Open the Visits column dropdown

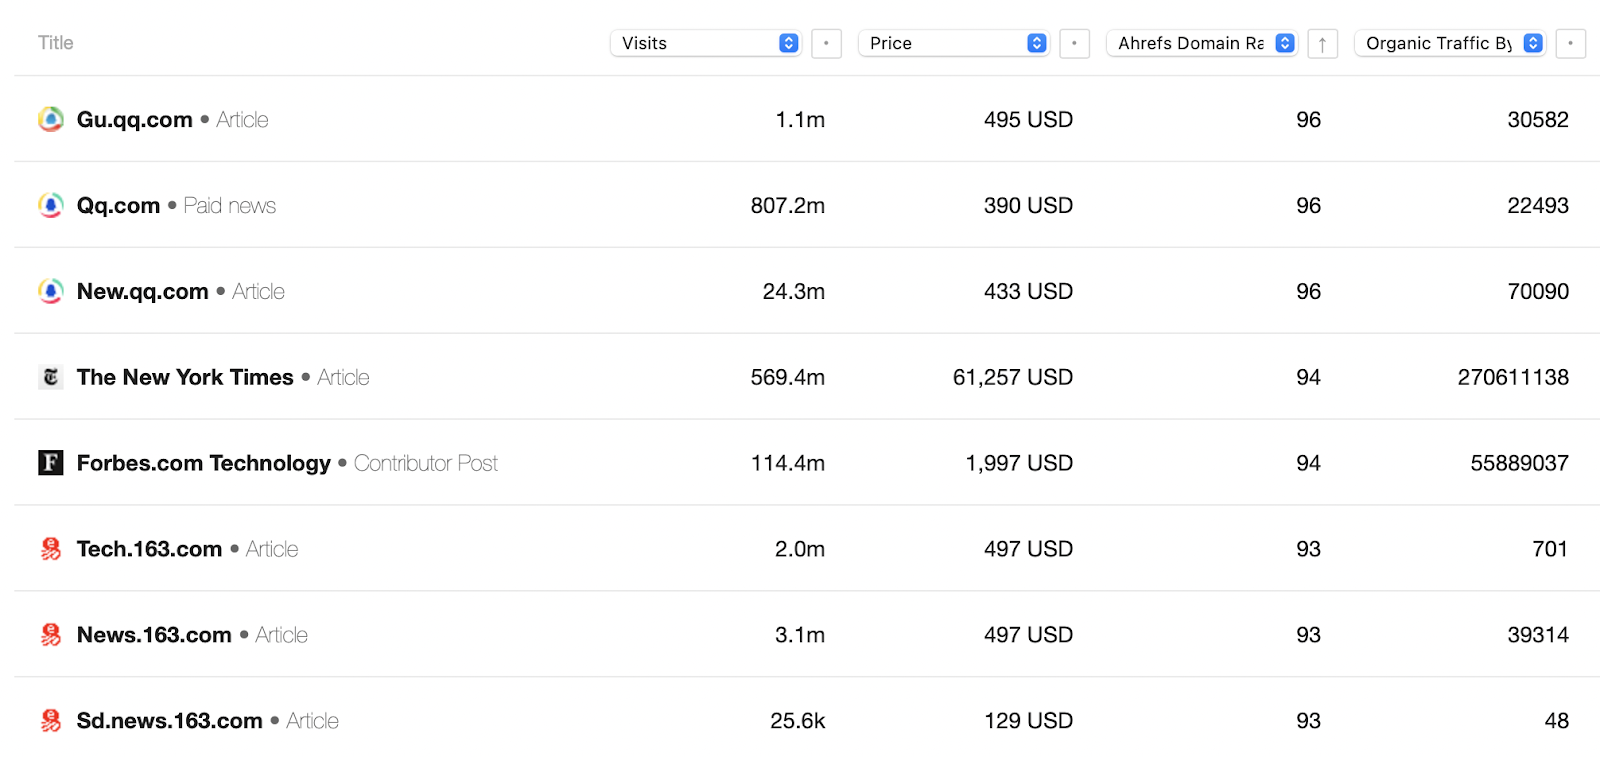coord(706,44)
